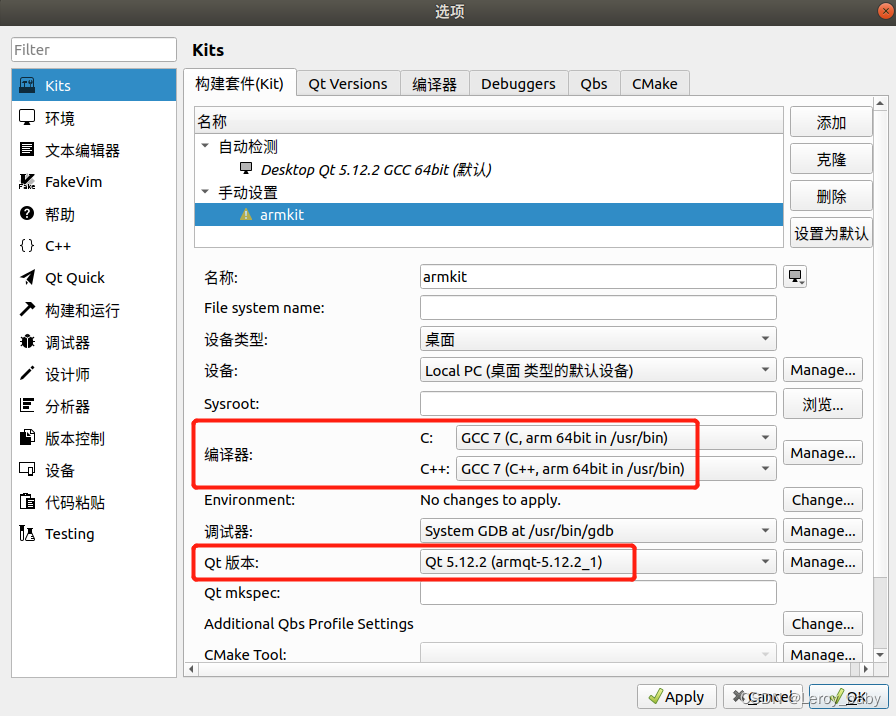Image resolution: width=896 pixels, height=716 pixels.
Task: Select the C++ settings section
Action: click(x=60, y=245)
